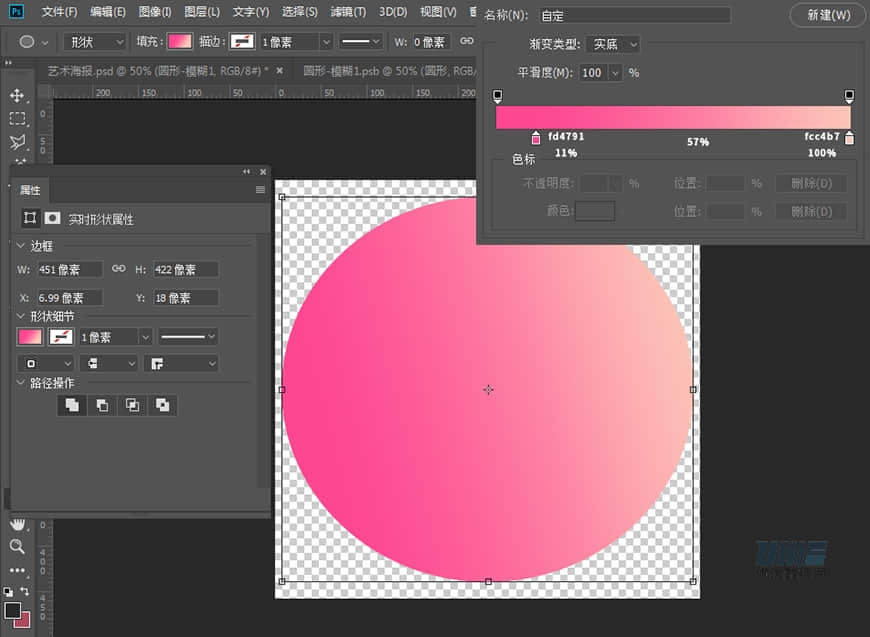
Task: Collapse the 边框 section in Properties
Action: point(22,246)
